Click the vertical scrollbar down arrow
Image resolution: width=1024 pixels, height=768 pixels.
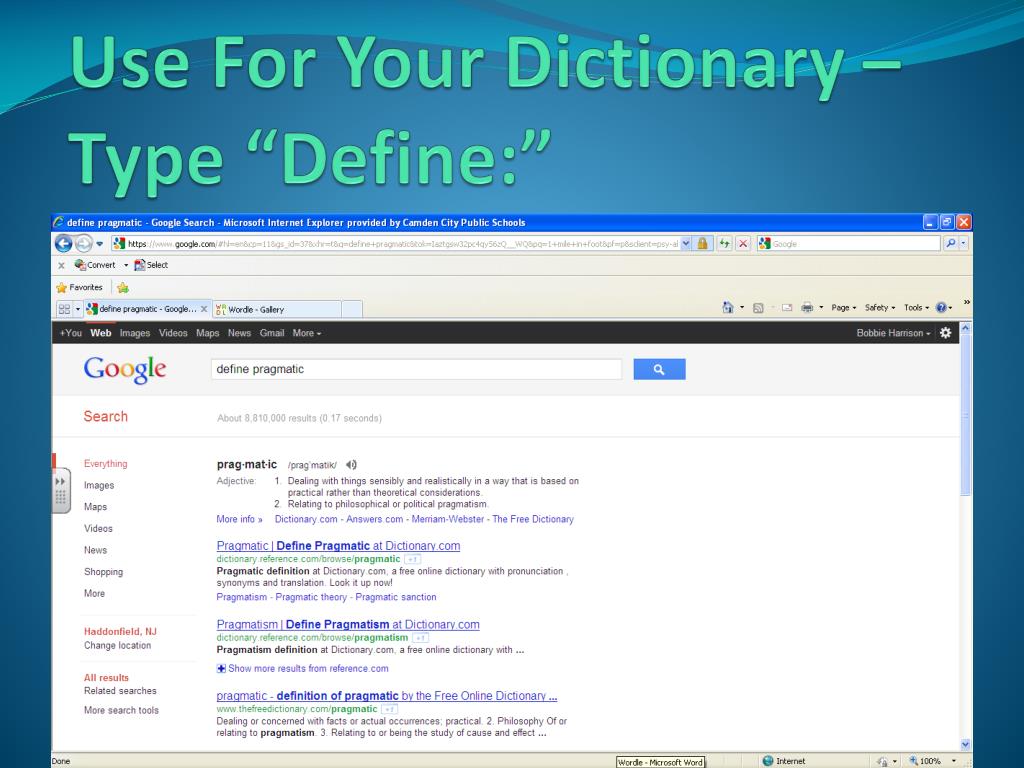coord(965,744)
